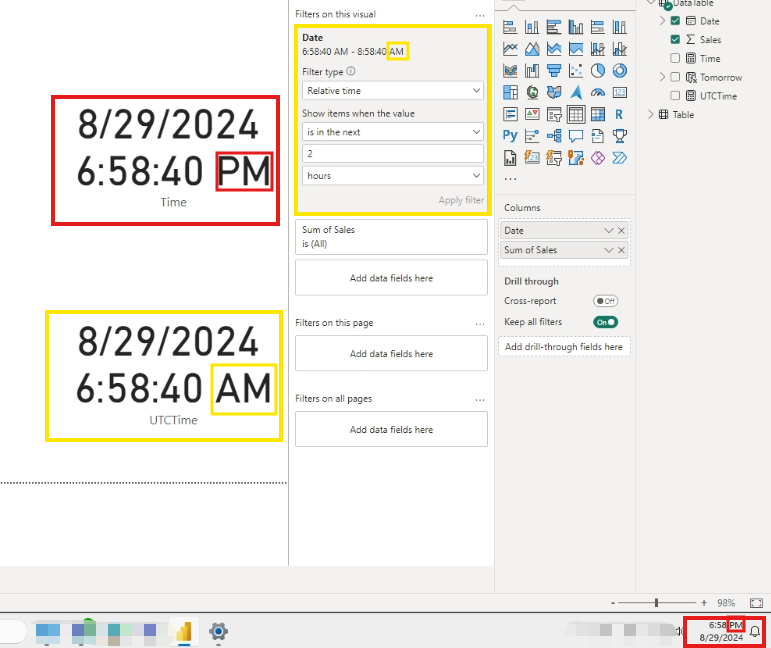Turn on Cross-report toggle
Image resolution: width=771 pixels, height=648 pixels.
point(605,301)
